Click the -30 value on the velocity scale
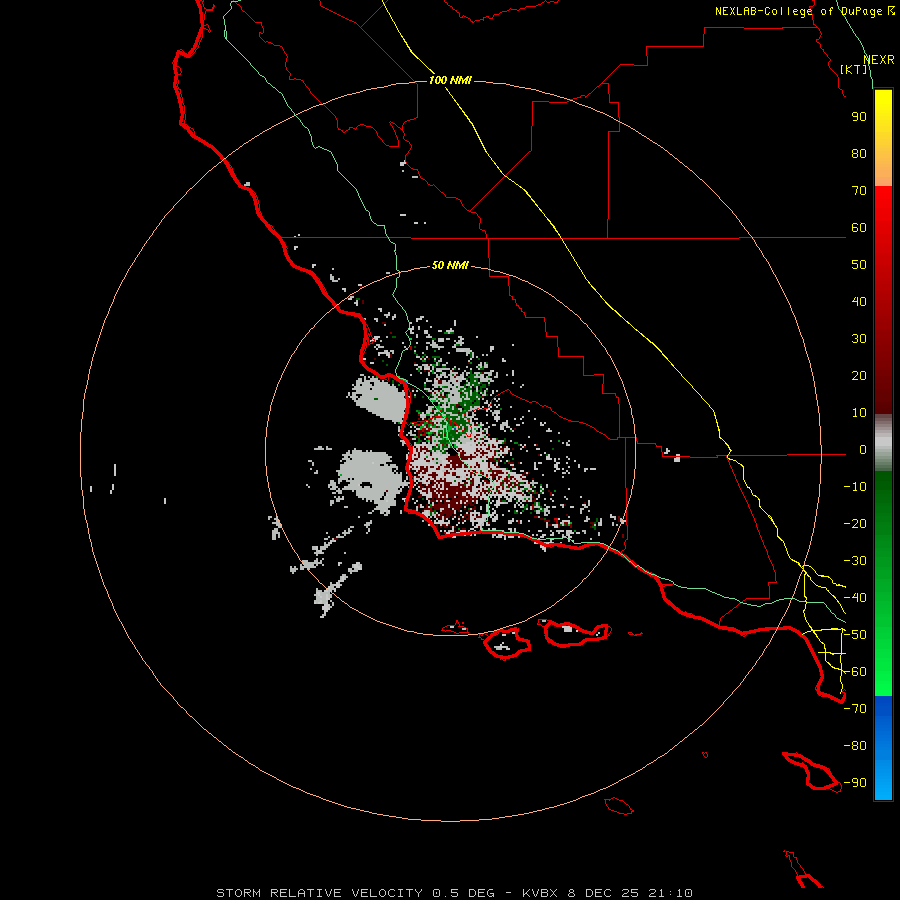Screen dimensions: 900x900 coord(855,561)
